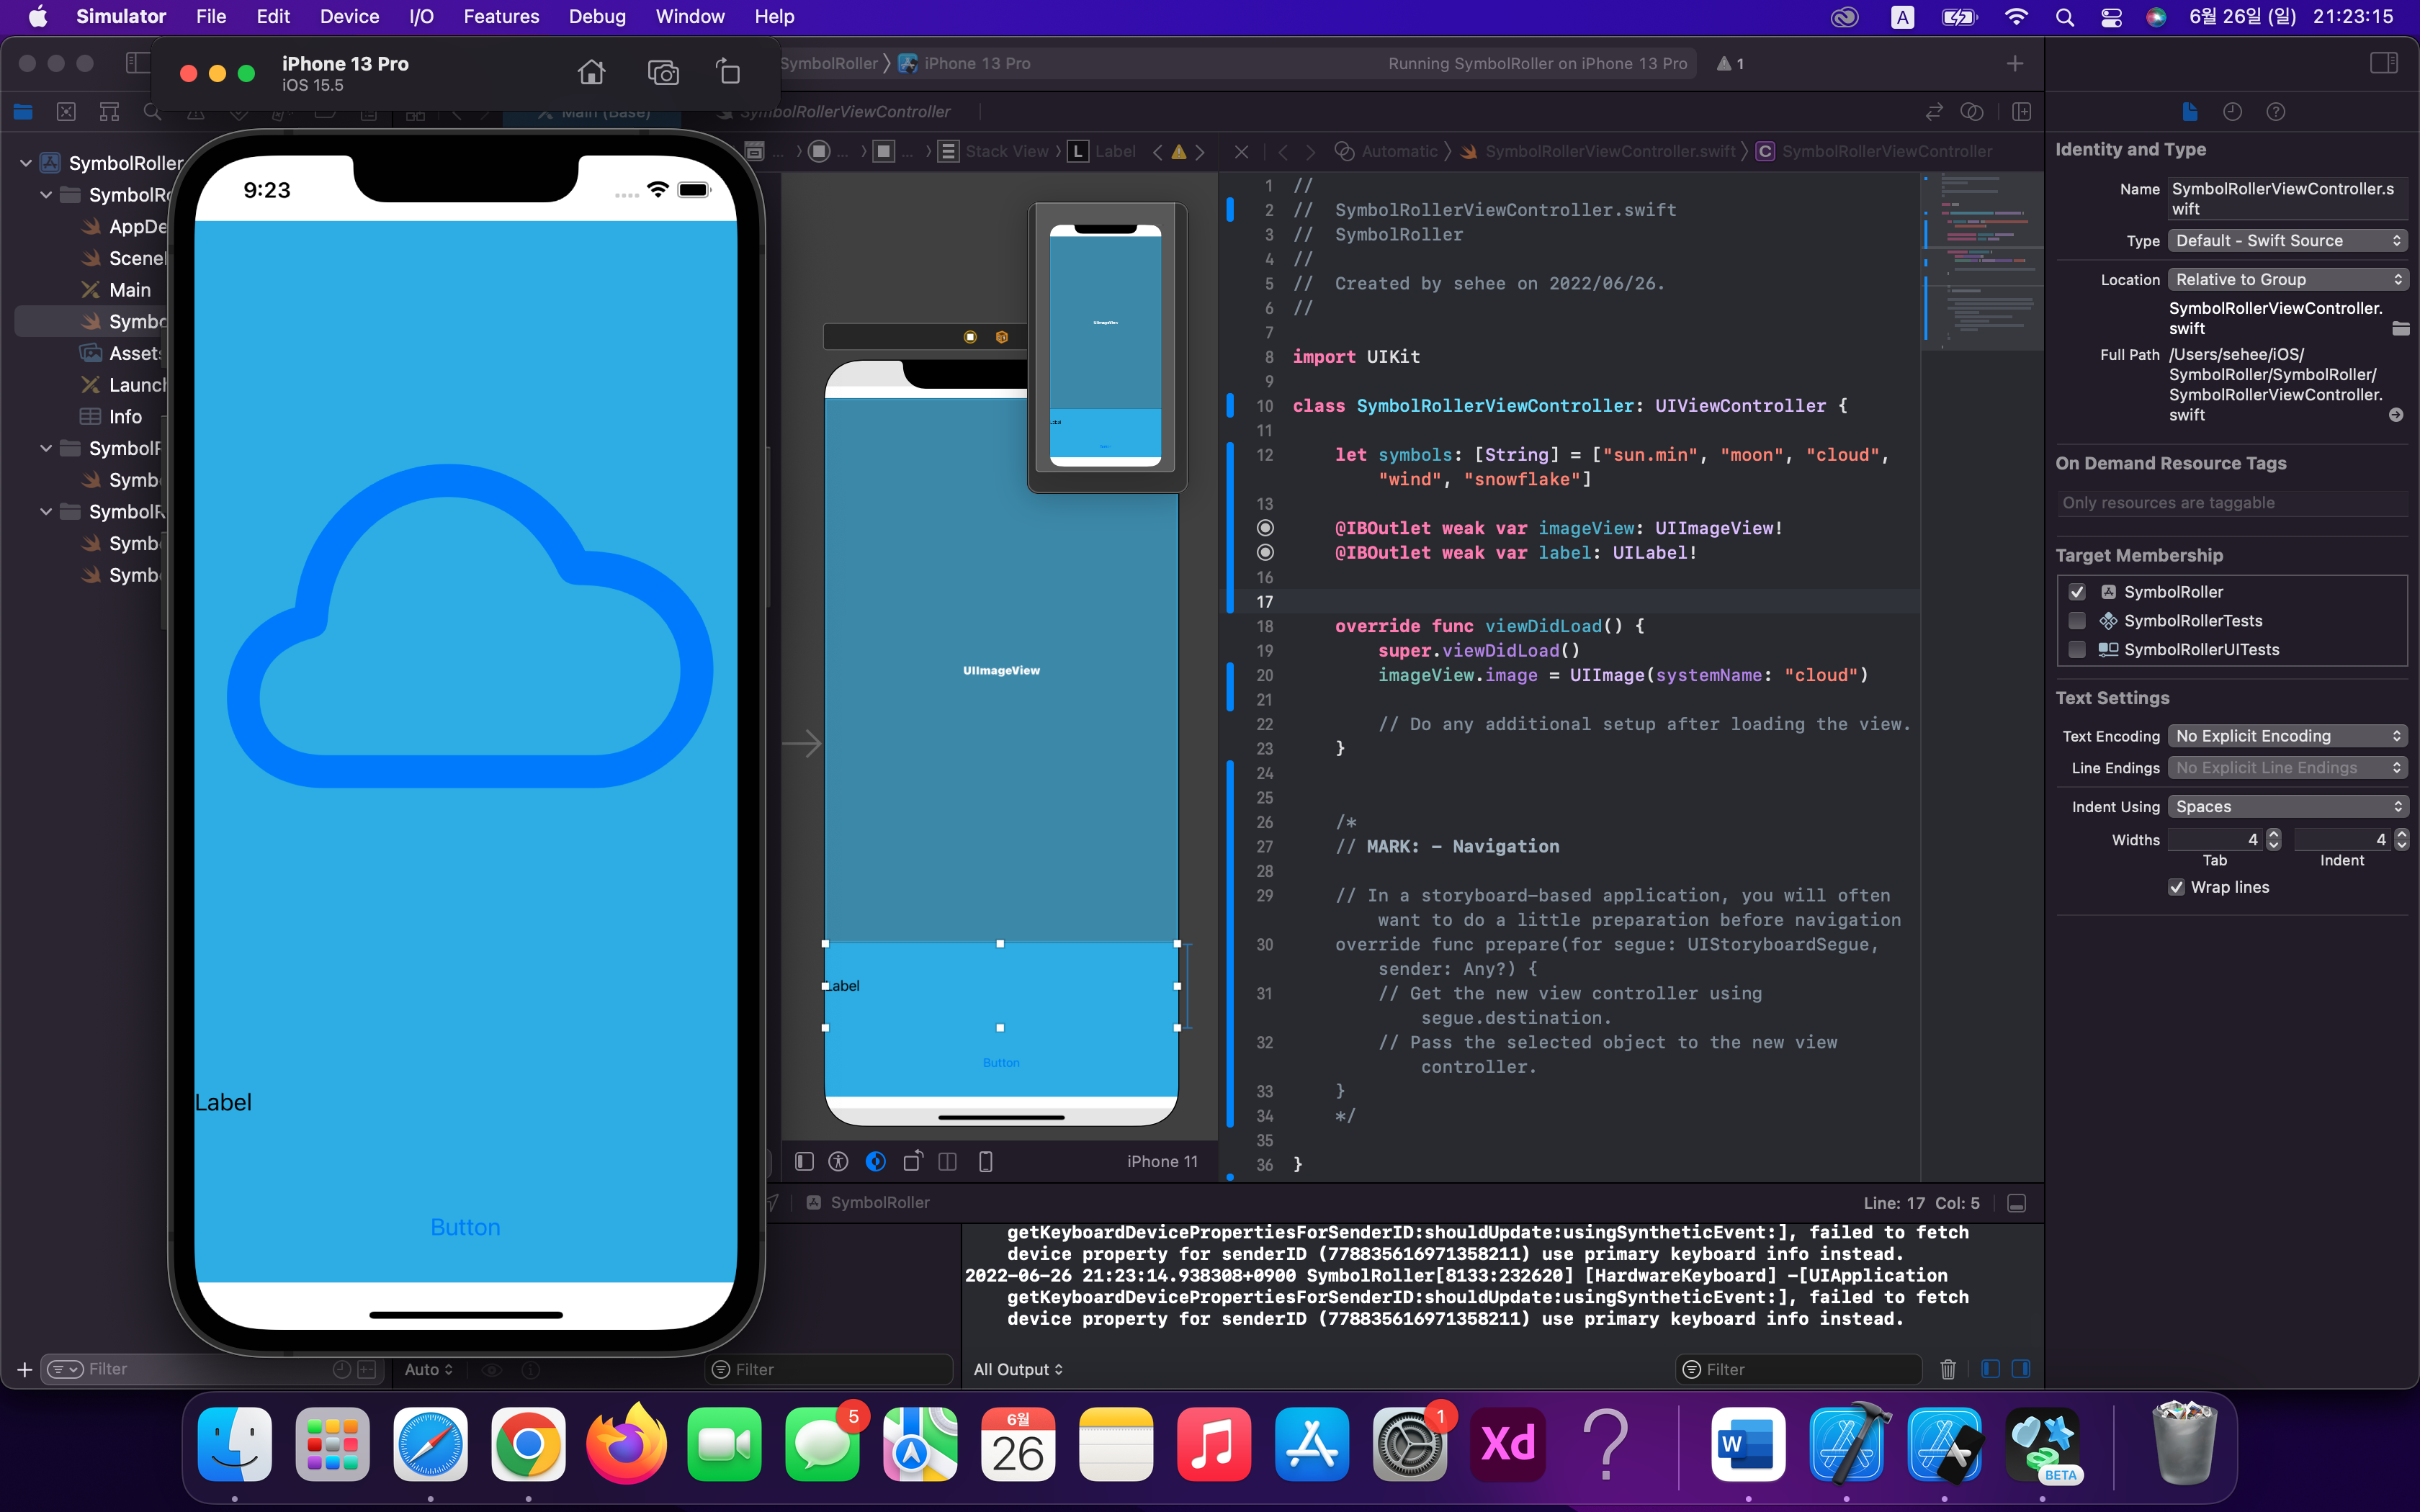Open the Quick Help inspector icon
The width and height of the screenshot is (2420, 1512).
2275,112
